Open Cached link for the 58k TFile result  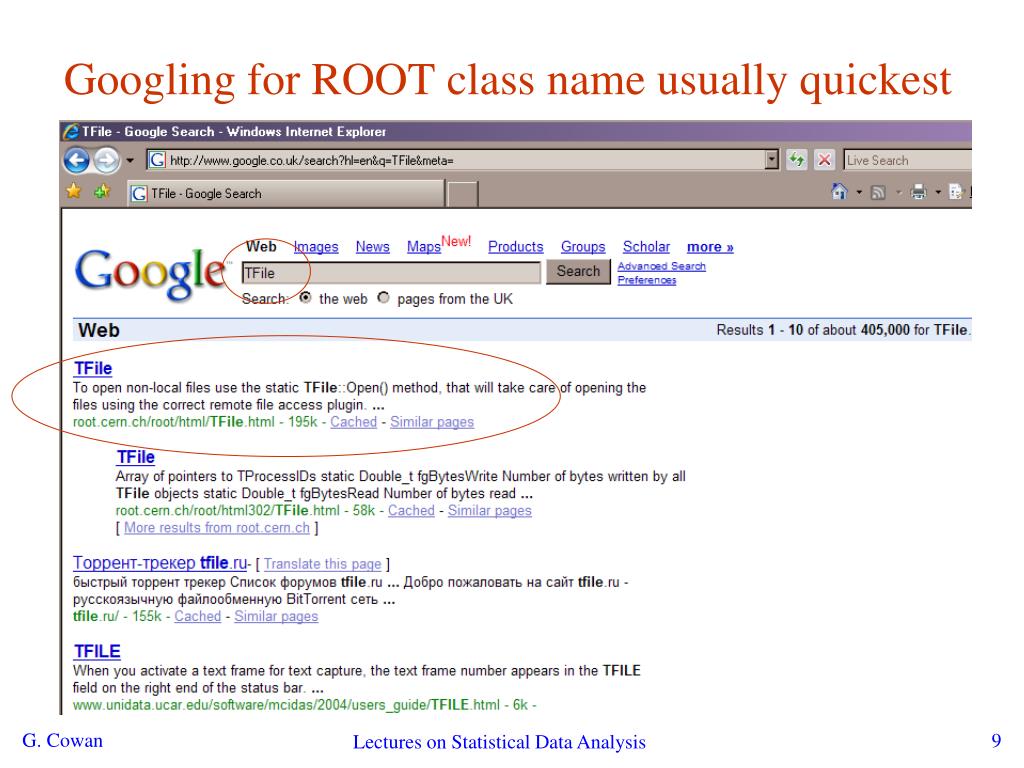pos(411,511)
